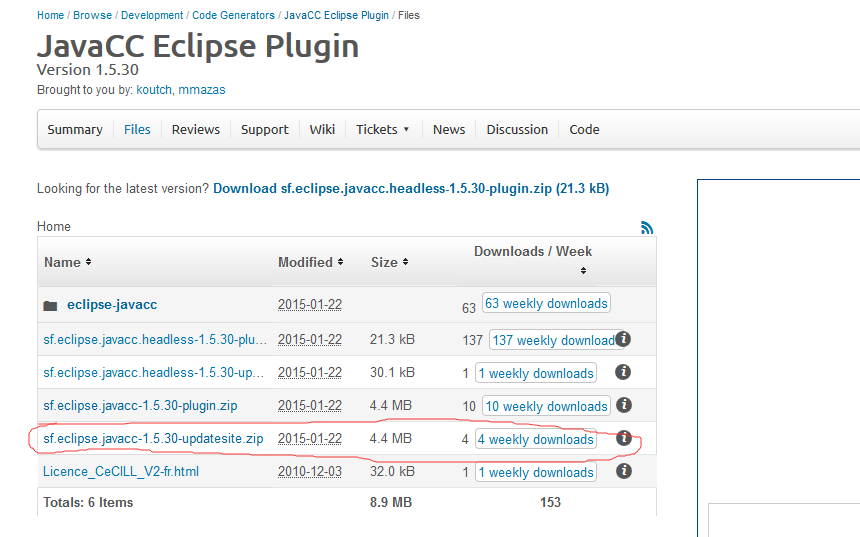Download latest headless-1.5.30-plugin.zip link
The height and width of the screenshot is (537, 860).
click(411, 189)
